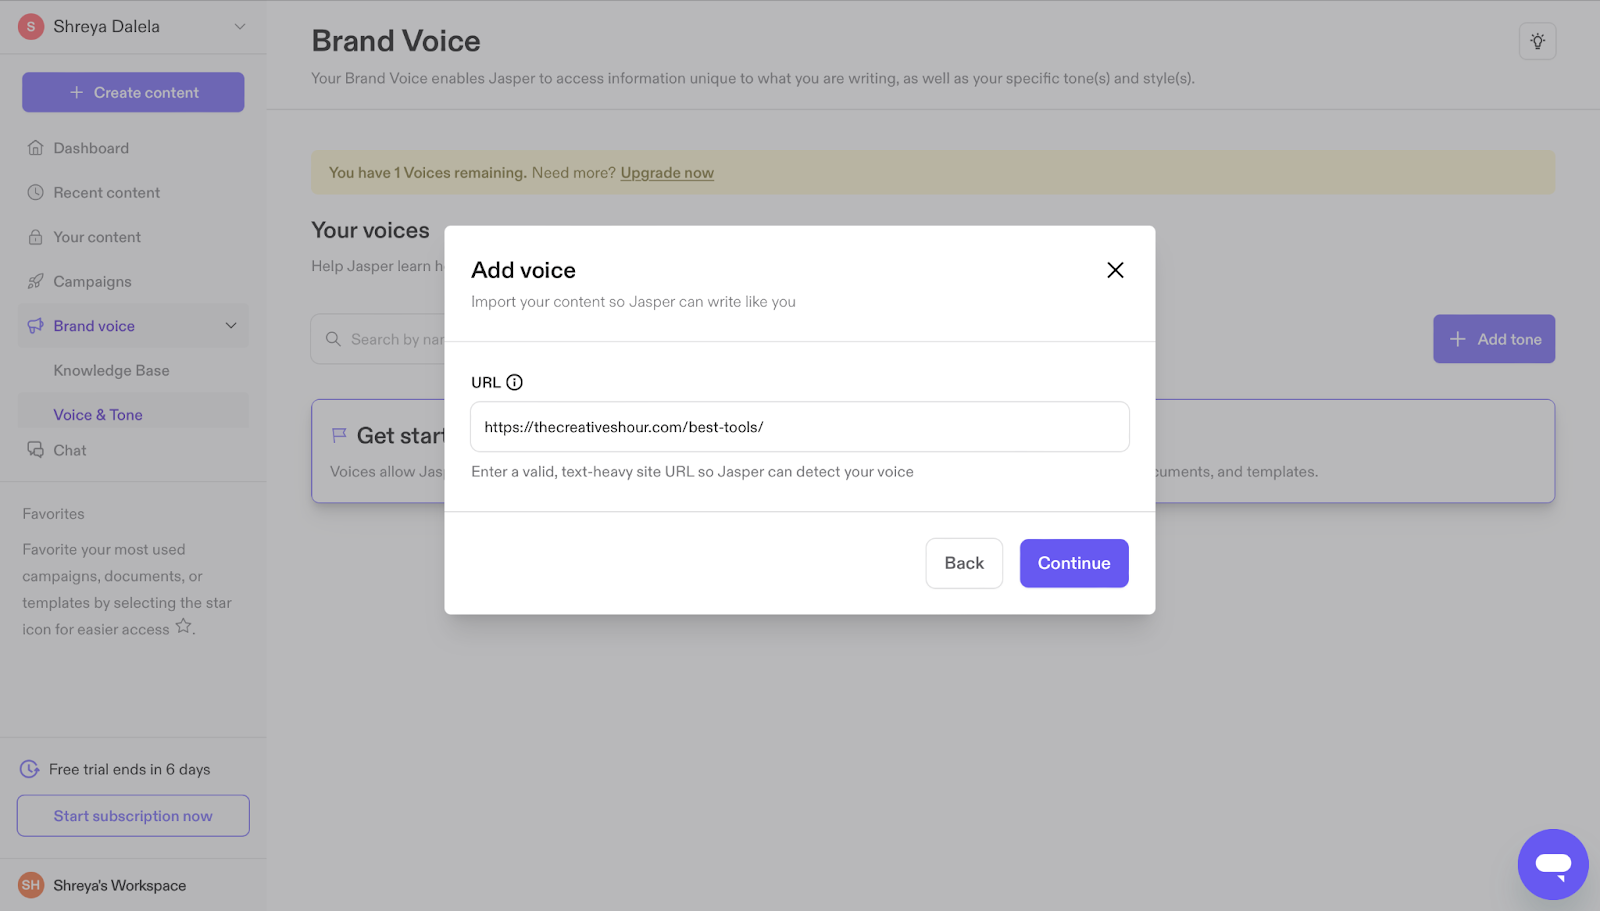The height and width of the screenshot is (911, 1600).
Task: Click the URL info icon
Action: (x=514, y=382)
